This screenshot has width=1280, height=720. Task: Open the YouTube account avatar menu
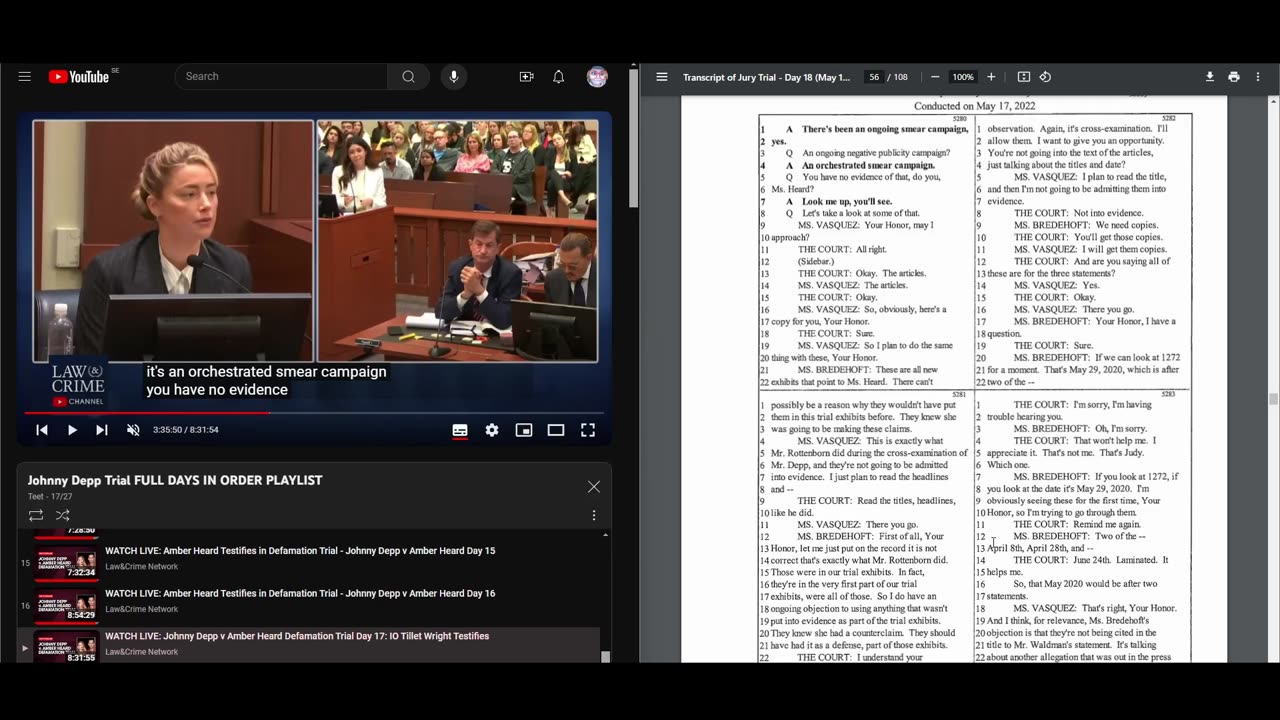[x=597, y=77]
